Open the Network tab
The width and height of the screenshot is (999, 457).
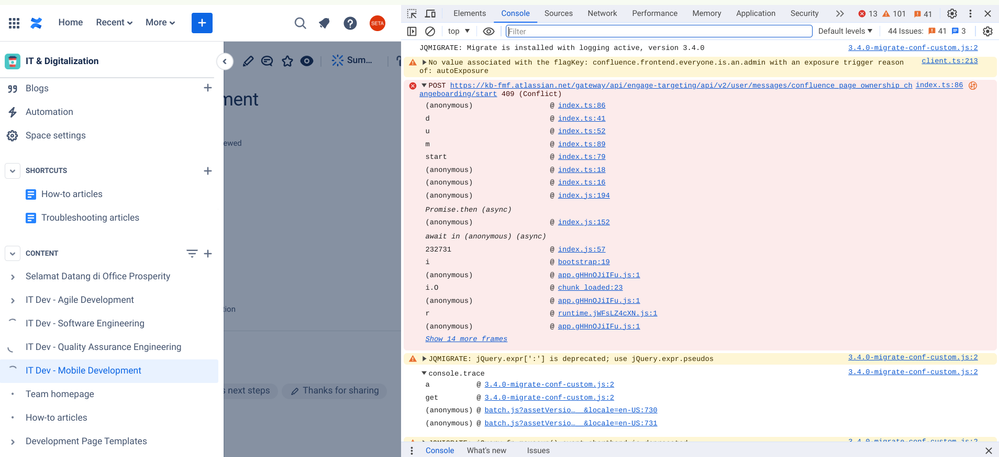coord(602,13)
